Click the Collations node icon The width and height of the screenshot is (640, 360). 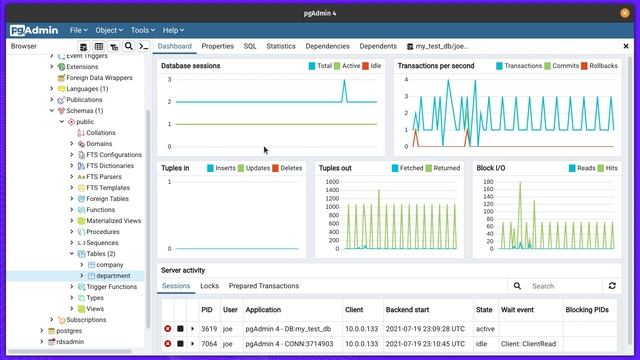[81, 133]
